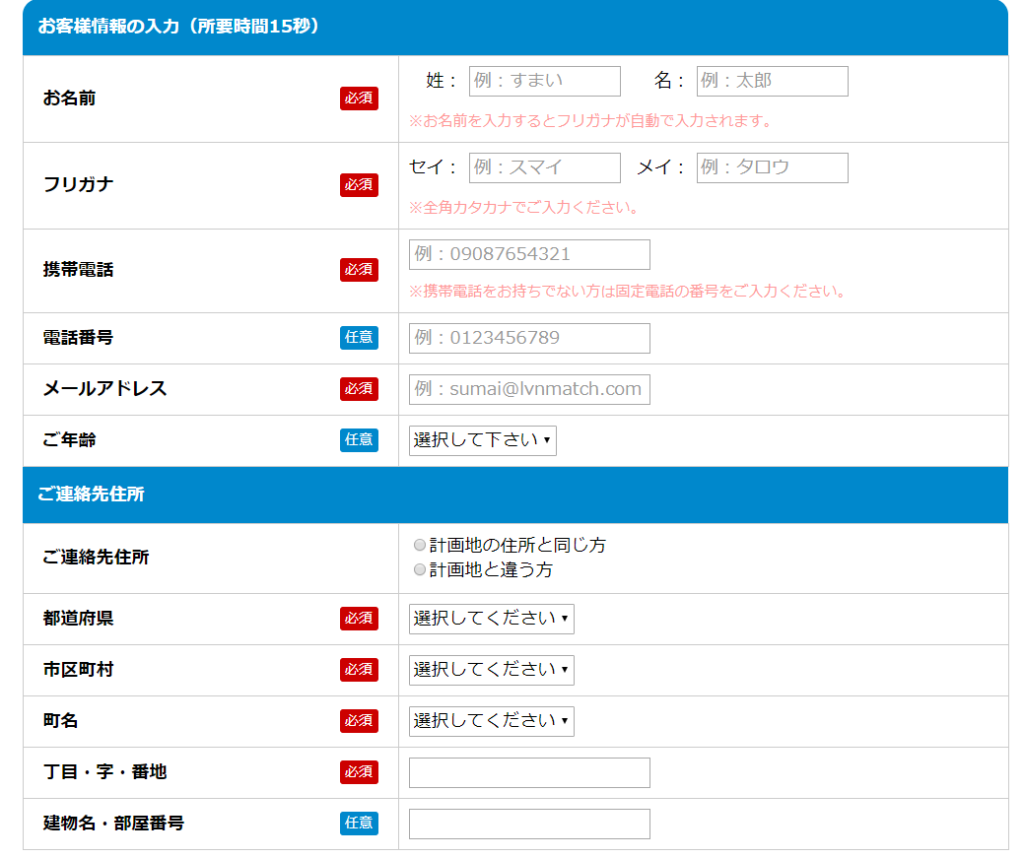1024x858 pixels.
Task: Click the メールアドレス row label
Action: [x=104, y=389]
